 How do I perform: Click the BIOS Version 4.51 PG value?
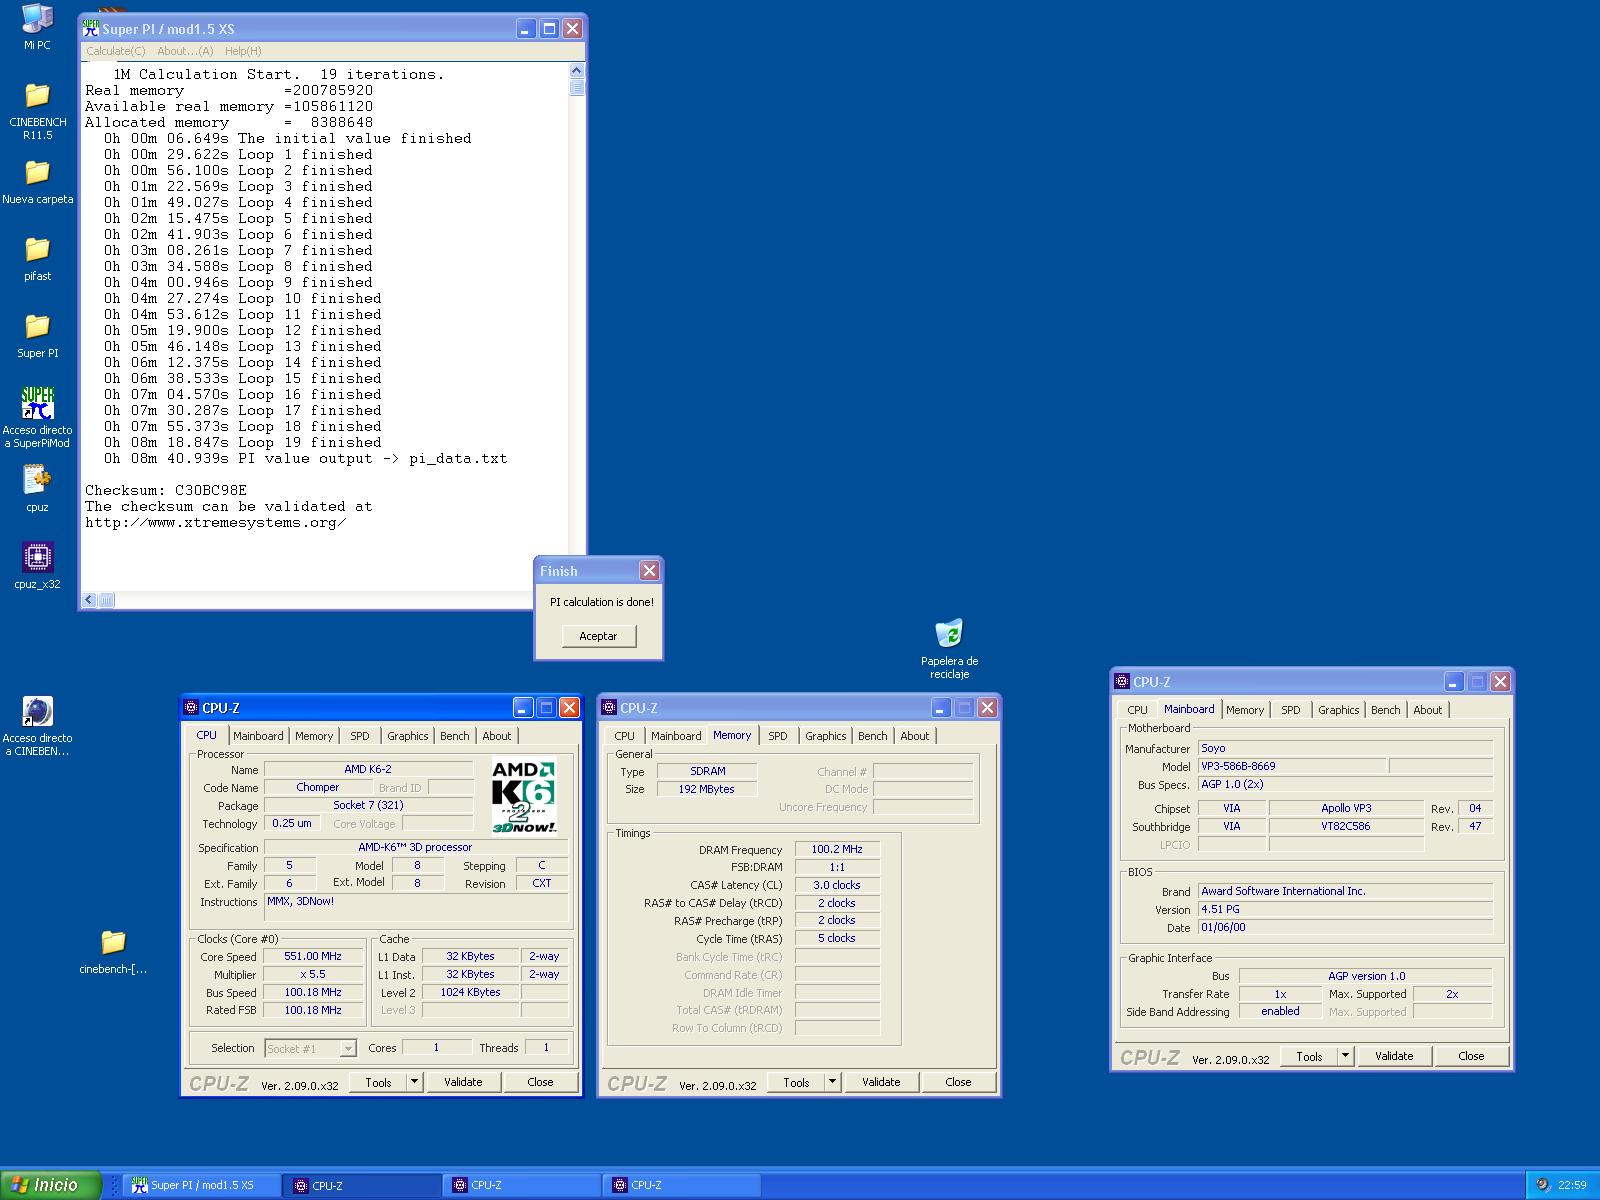pyautogui.click(x=1345, y=909)
